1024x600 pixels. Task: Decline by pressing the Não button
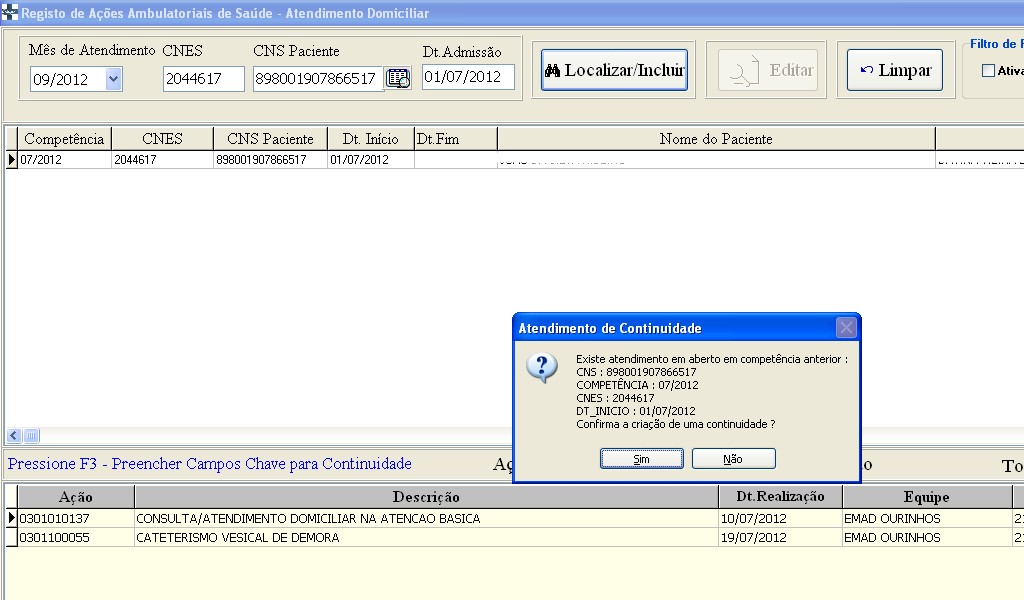(733, 459)
